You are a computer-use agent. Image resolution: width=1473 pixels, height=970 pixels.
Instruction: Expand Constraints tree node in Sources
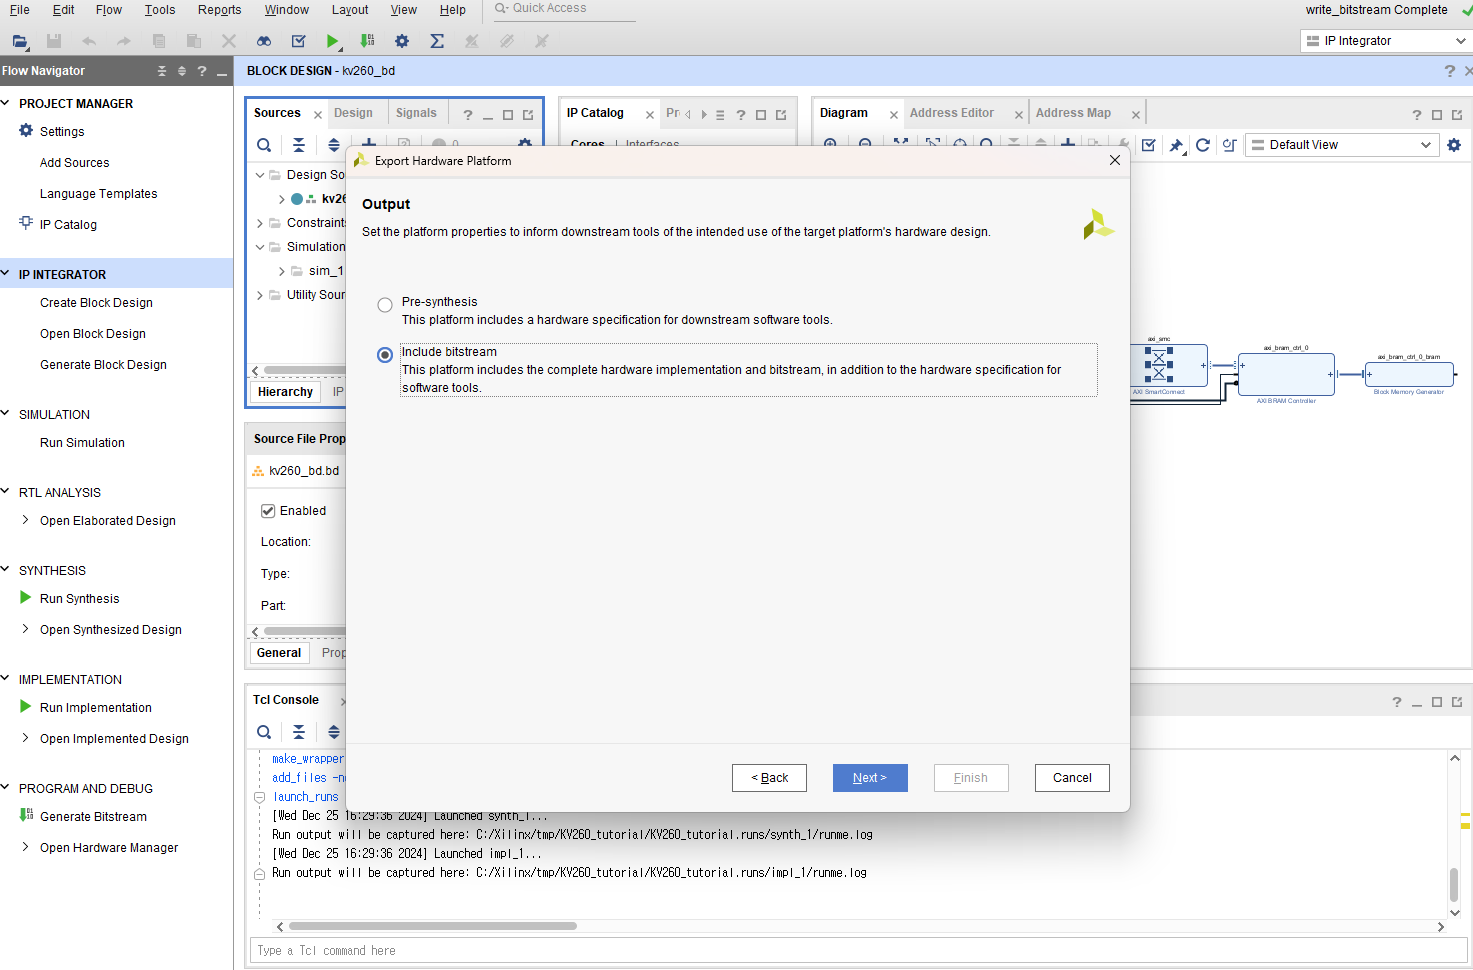click(260, 223)
